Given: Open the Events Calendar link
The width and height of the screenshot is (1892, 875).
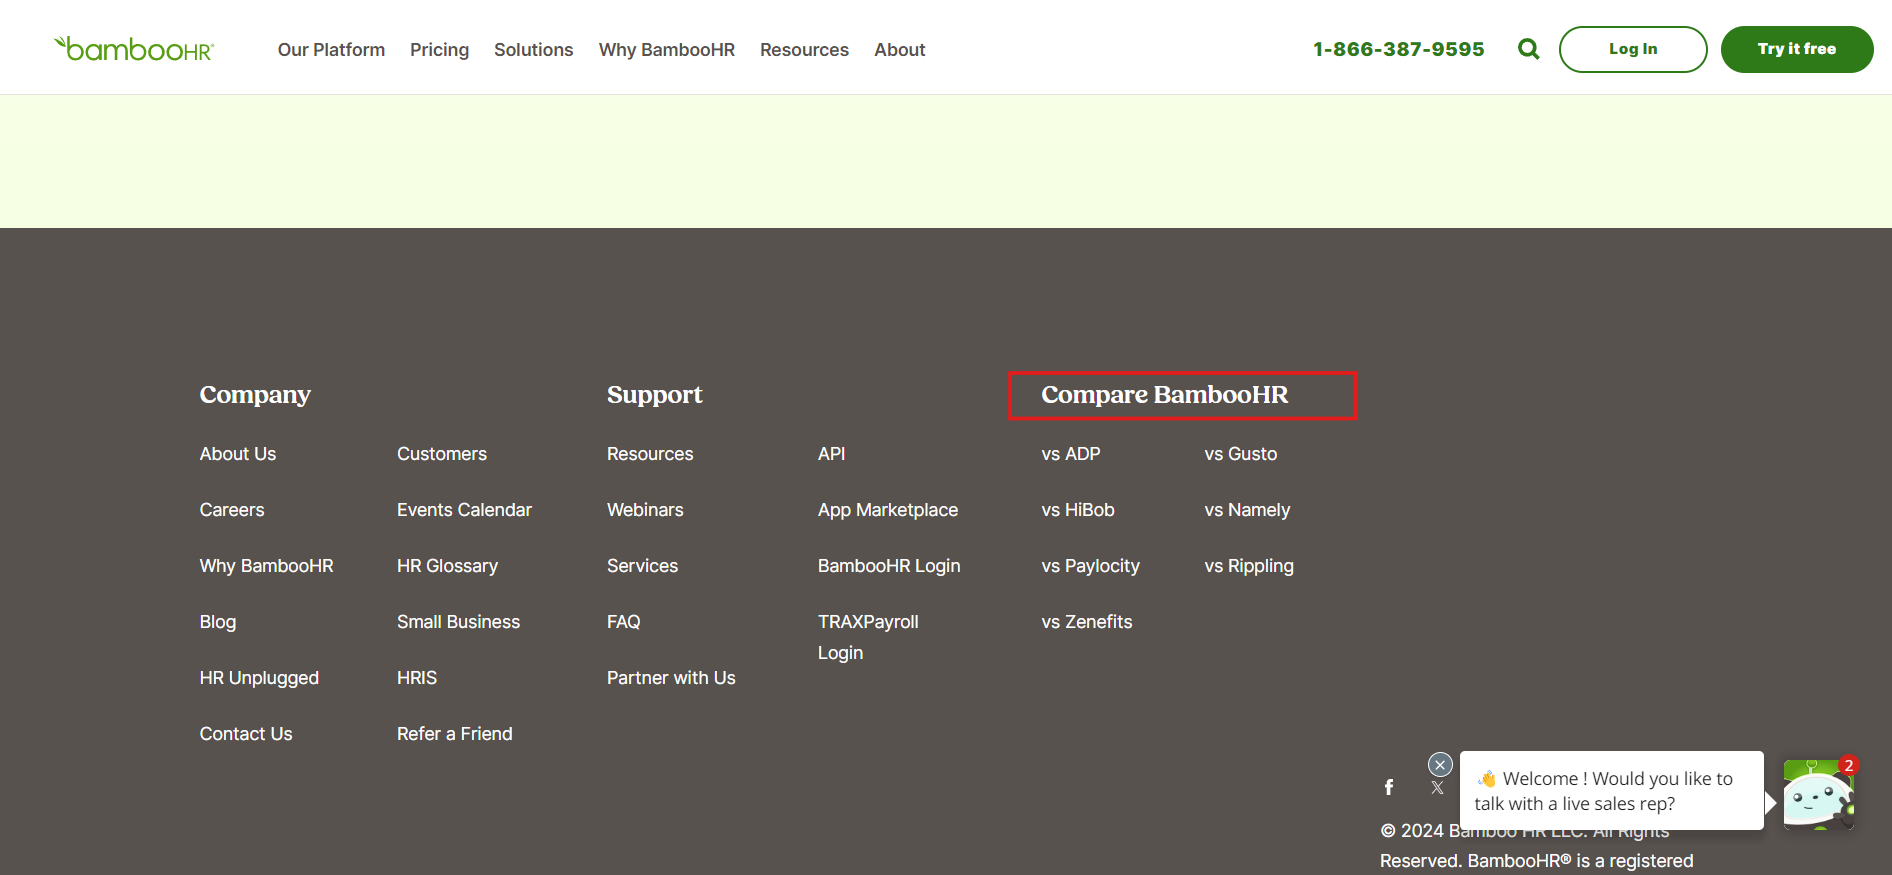Looking at the screenshot, I should [464, 510].
